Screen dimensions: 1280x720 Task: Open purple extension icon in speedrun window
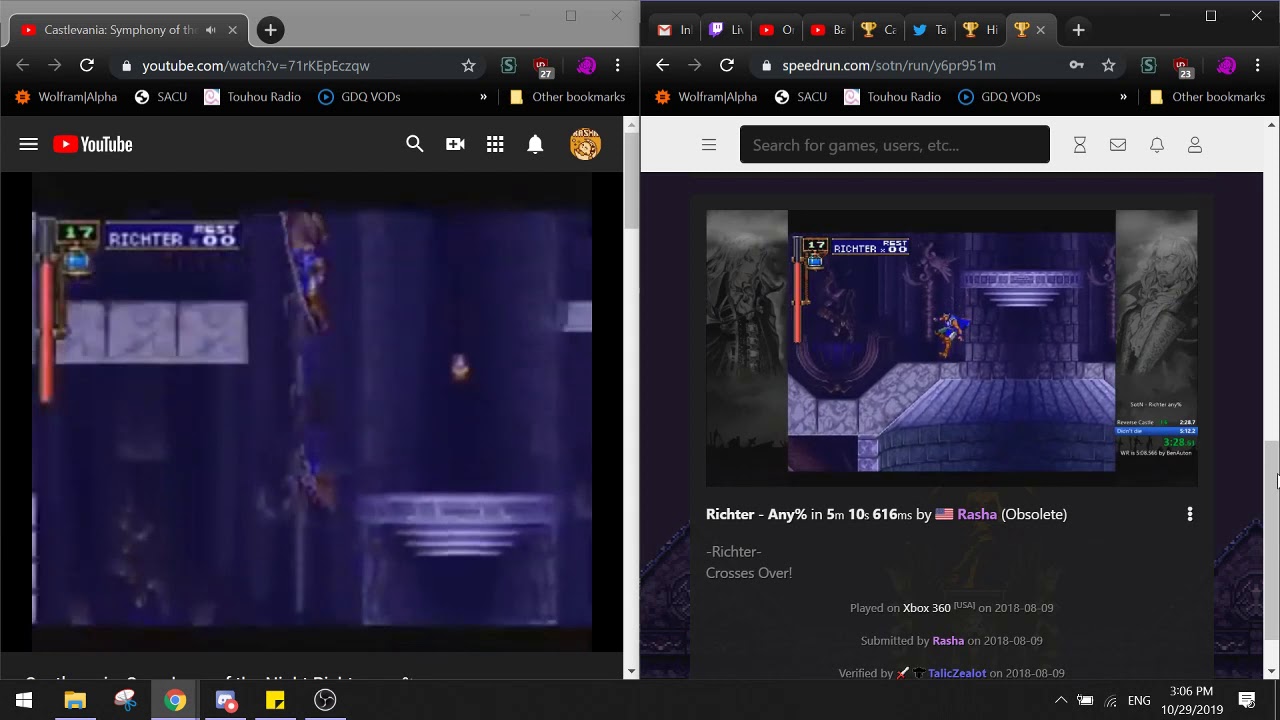pos(1226,65)
